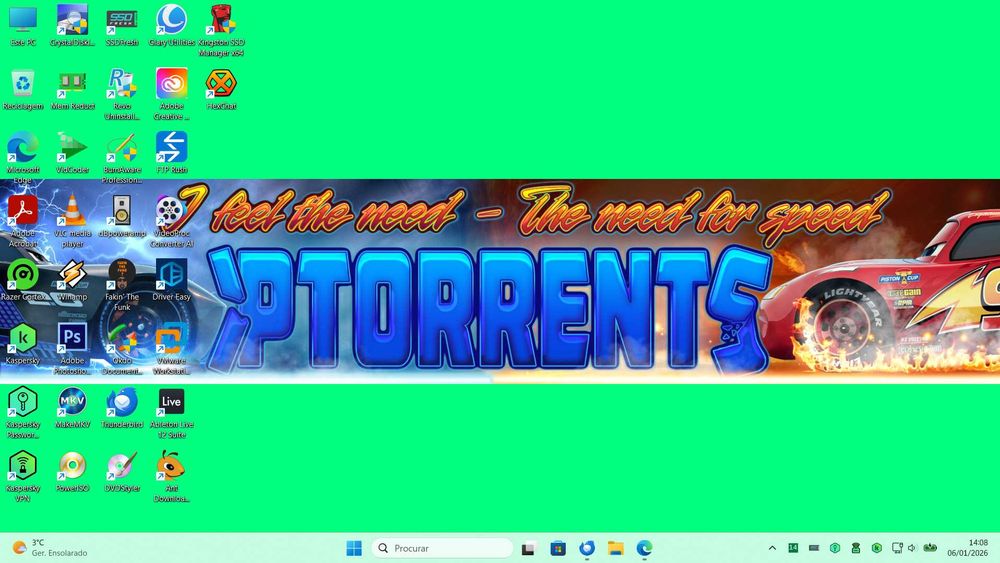Open the VidCoder desktop shortcut
1000x563 pixels.
pyautogui.click(x=72, y=153)
